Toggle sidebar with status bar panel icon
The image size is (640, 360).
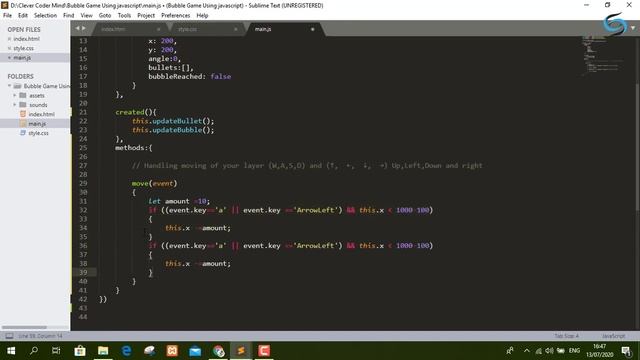click(x=9, y=336)
